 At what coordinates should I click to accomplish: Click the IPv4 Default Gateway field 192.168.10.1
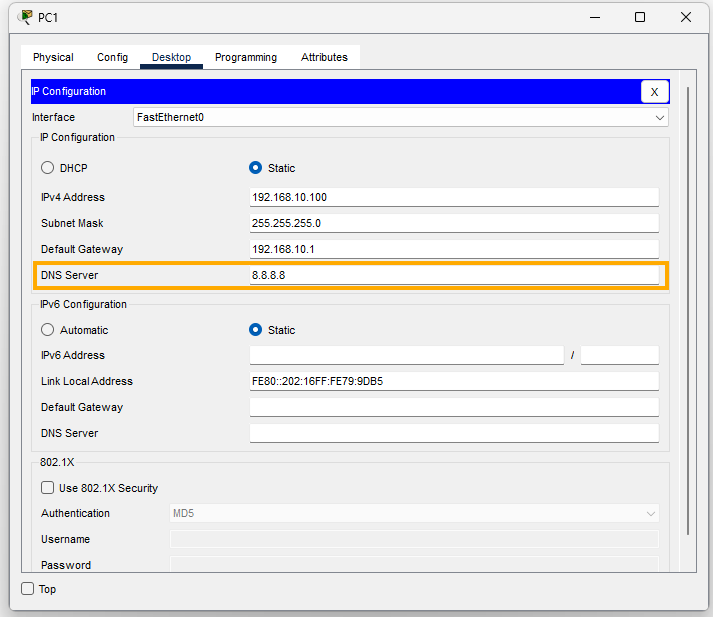point(454,249)
